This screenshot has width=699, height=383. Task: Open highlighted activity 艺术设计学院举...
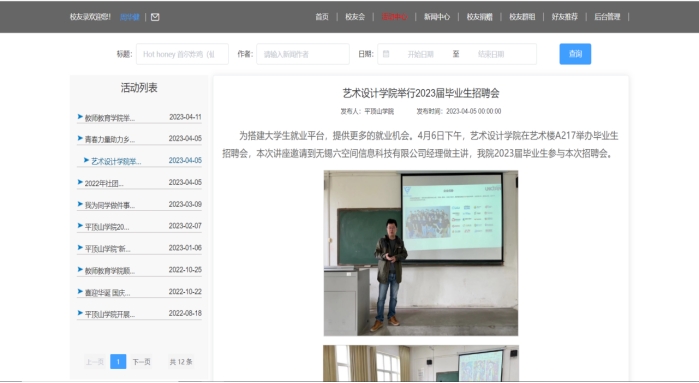tap(116, 161)
